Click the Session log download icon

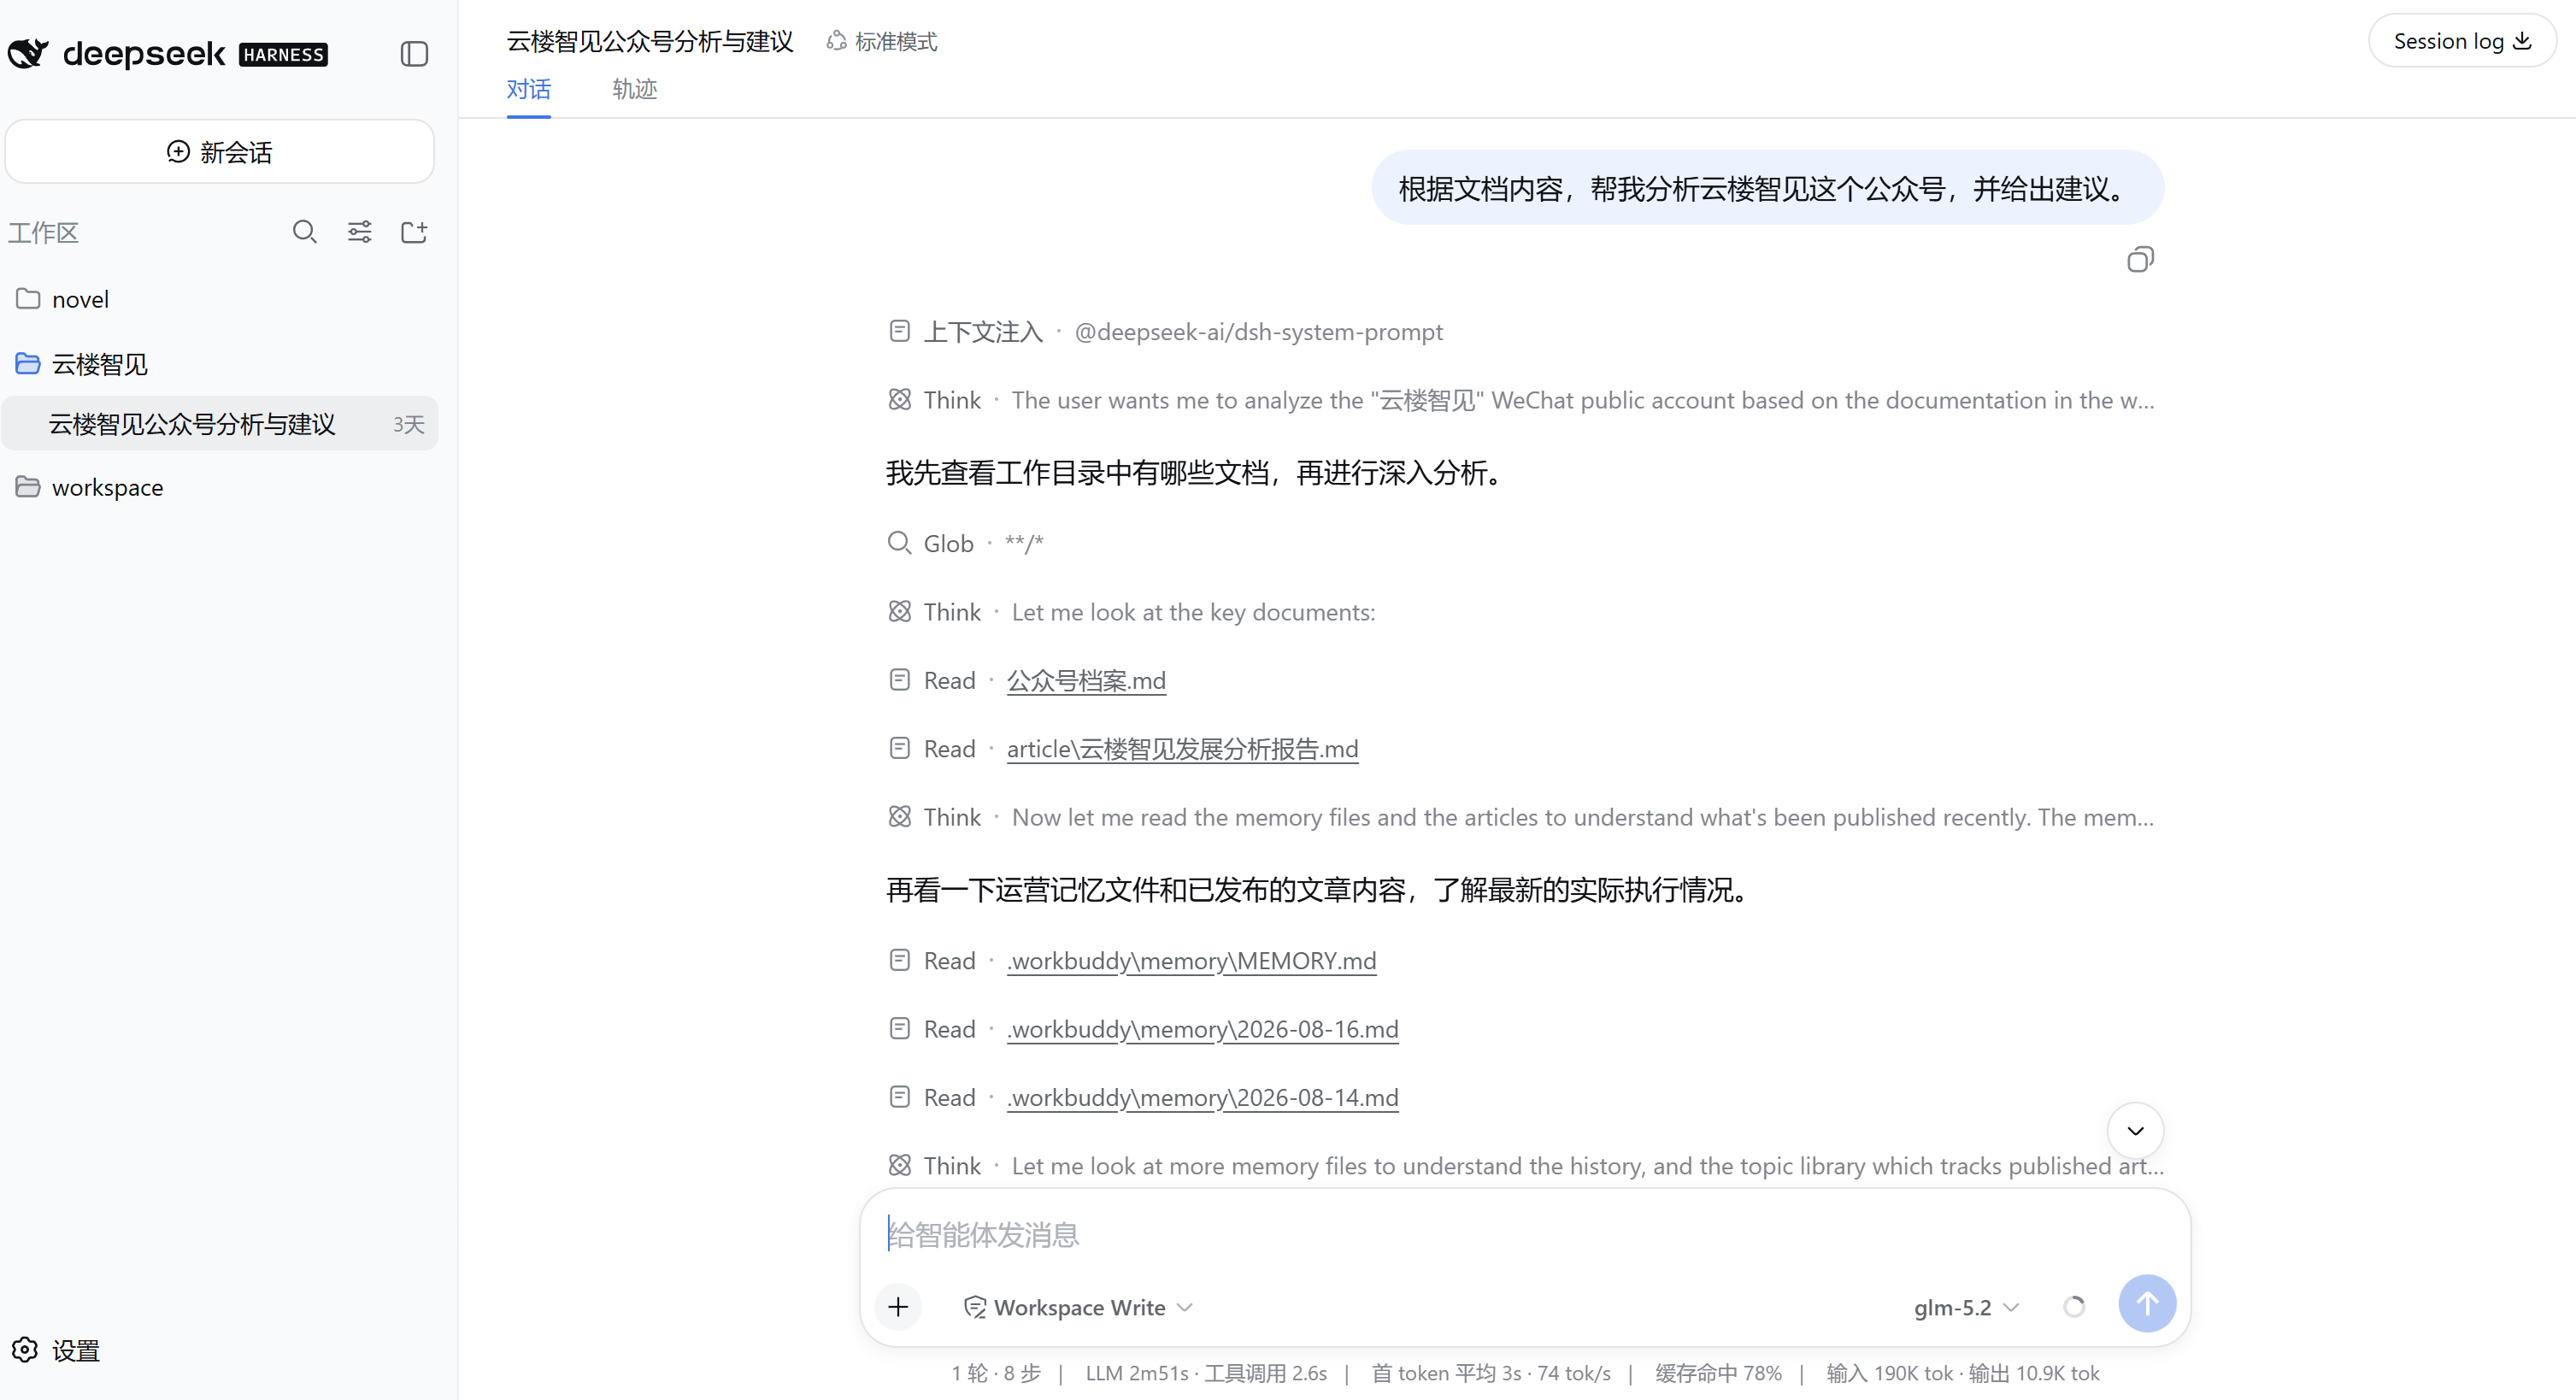click(2522, 41)
